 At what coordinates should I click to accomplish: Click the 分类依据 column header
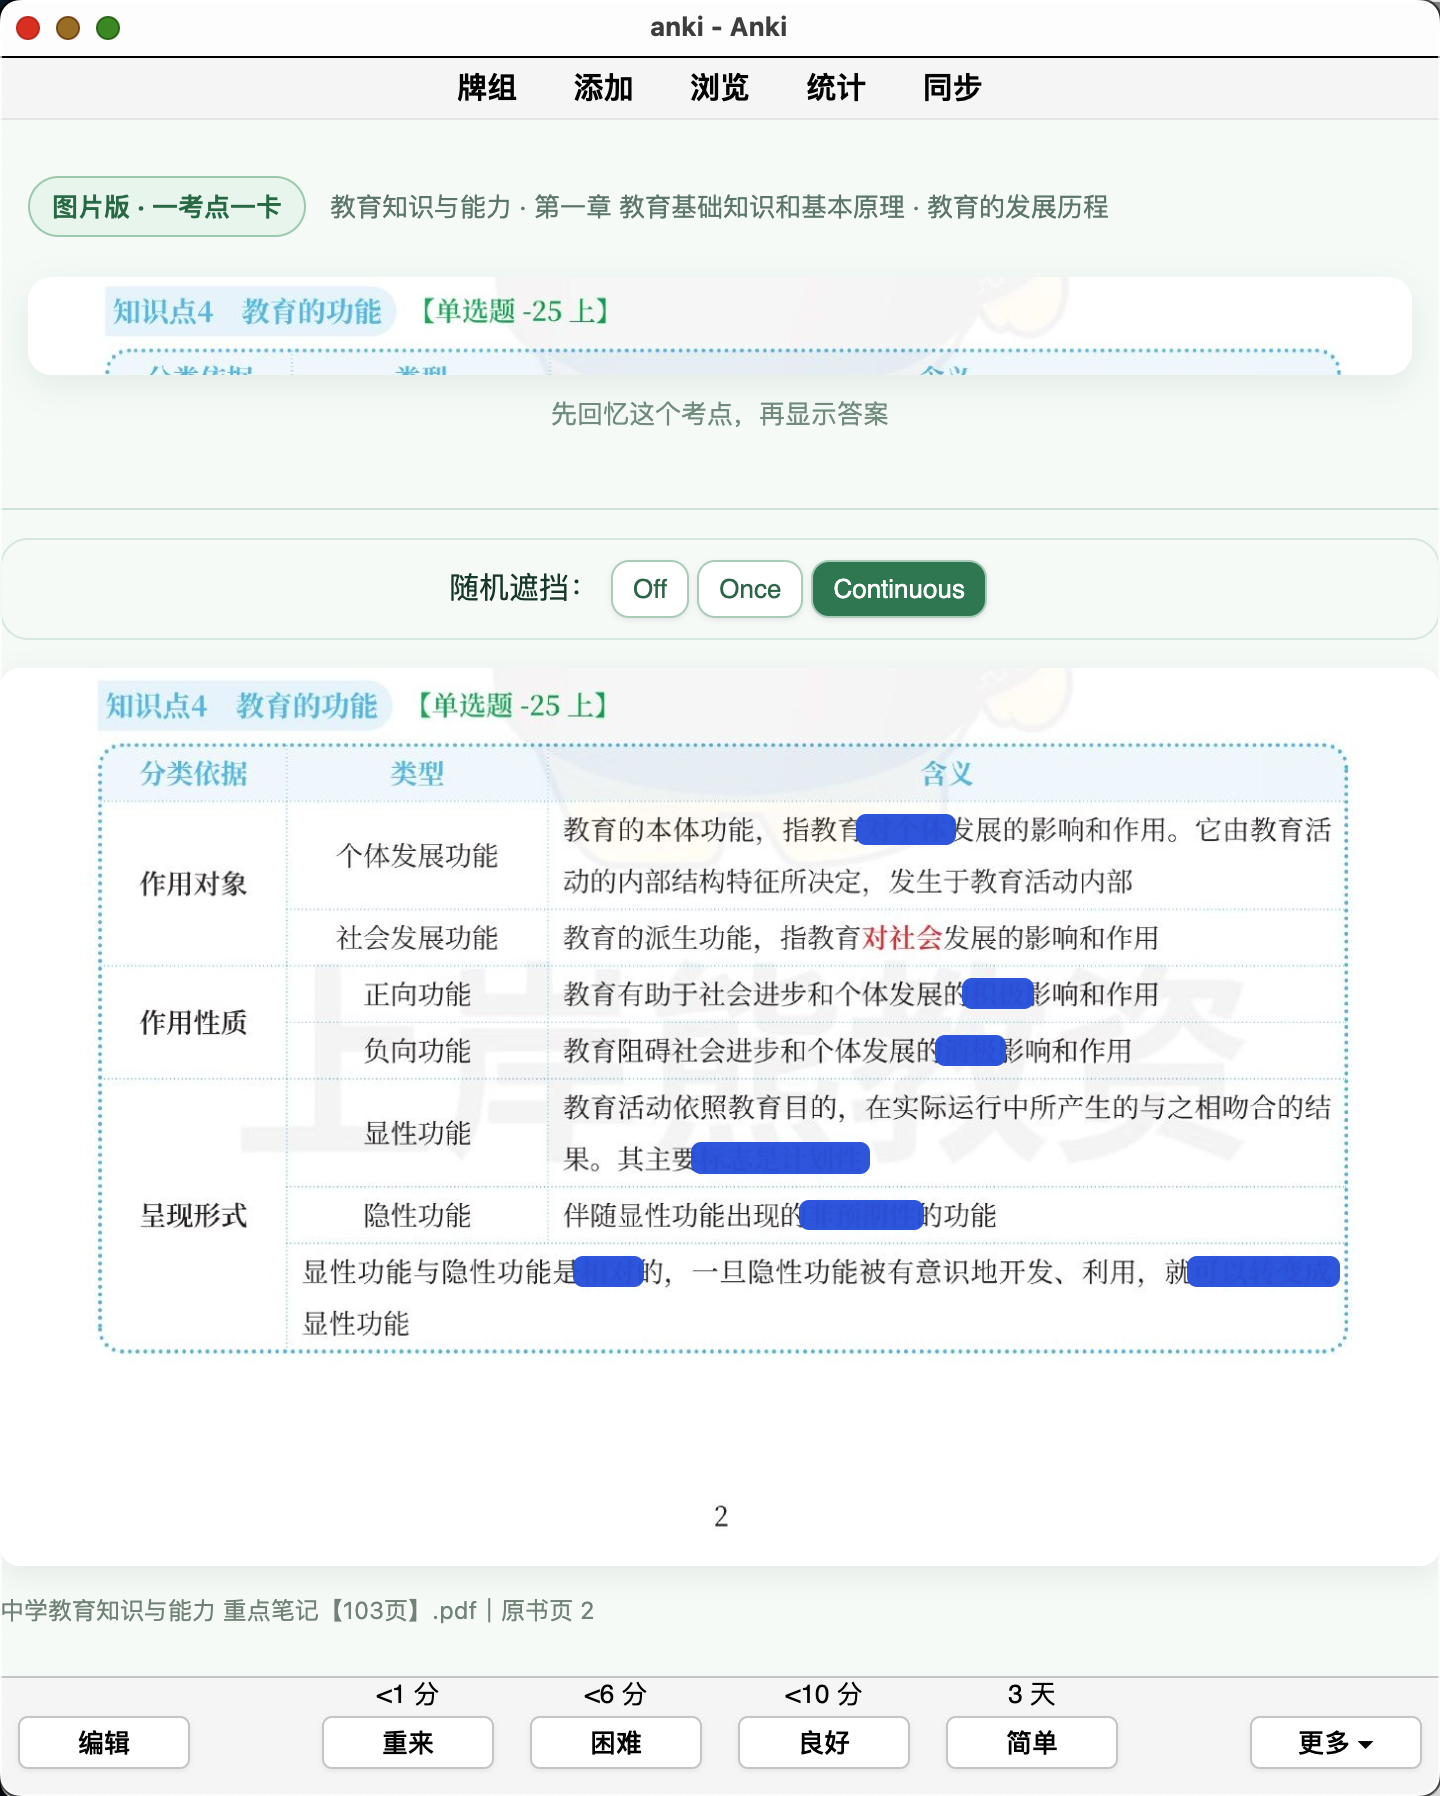pos(193,774)
